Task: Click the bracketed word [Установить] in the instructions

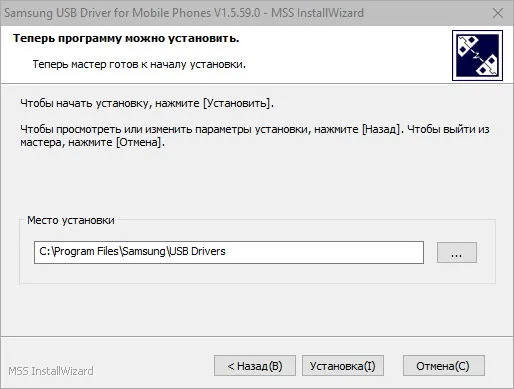Action: click(x=237, y=103)
